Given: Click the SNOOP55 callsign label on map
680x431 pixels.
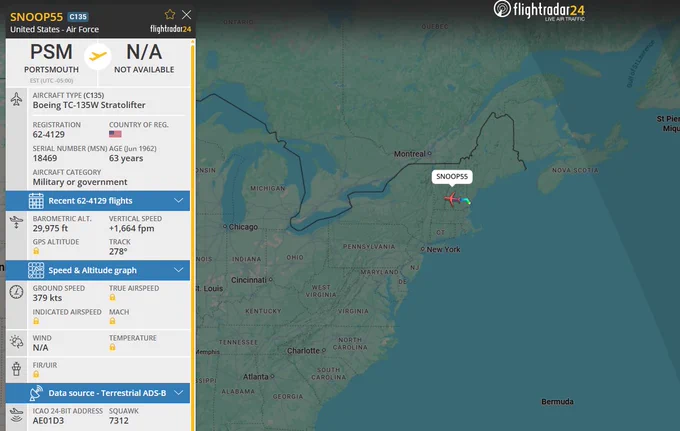Looking at the screenshot, I should click(452, 176).
